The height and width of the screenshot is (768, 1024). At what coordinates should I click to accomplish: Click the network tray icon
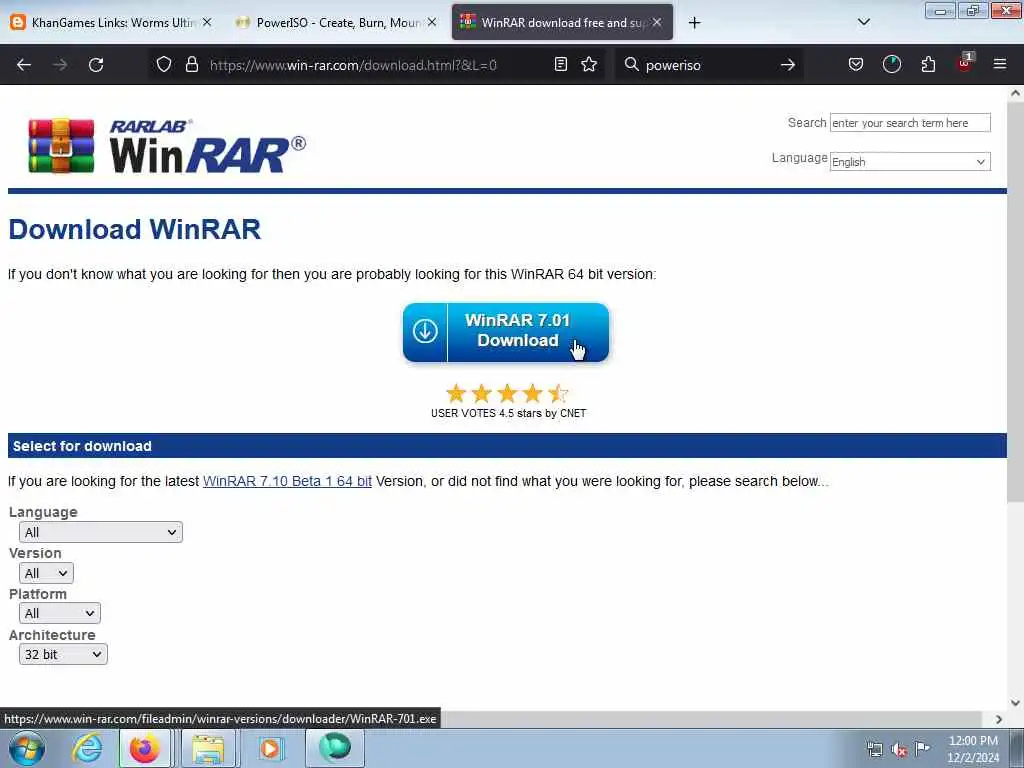point(874,750)
